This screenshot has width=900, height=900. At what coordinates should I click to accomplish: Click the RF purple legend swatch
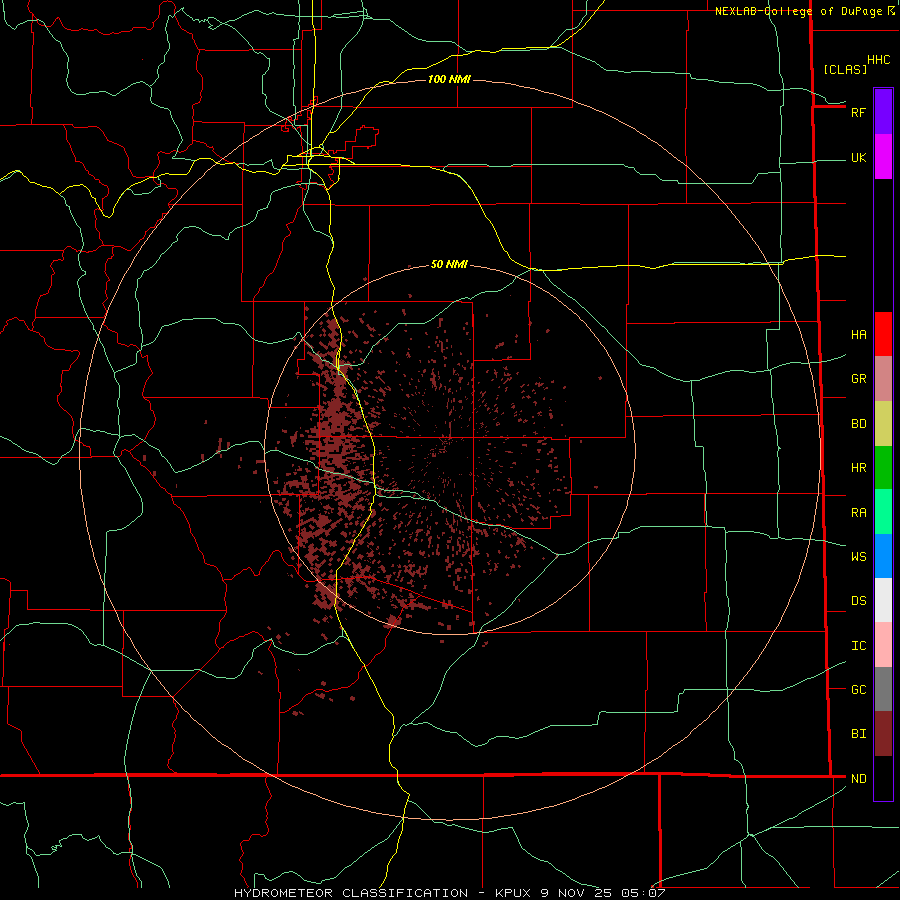tap(883, 111)
